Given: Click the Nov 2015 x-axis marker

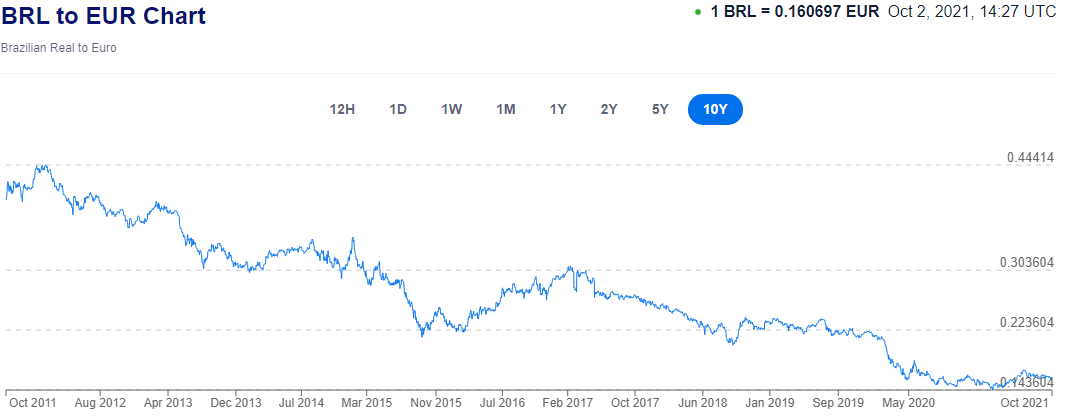Looking at the screenshot, I should (x=435, y=405).
